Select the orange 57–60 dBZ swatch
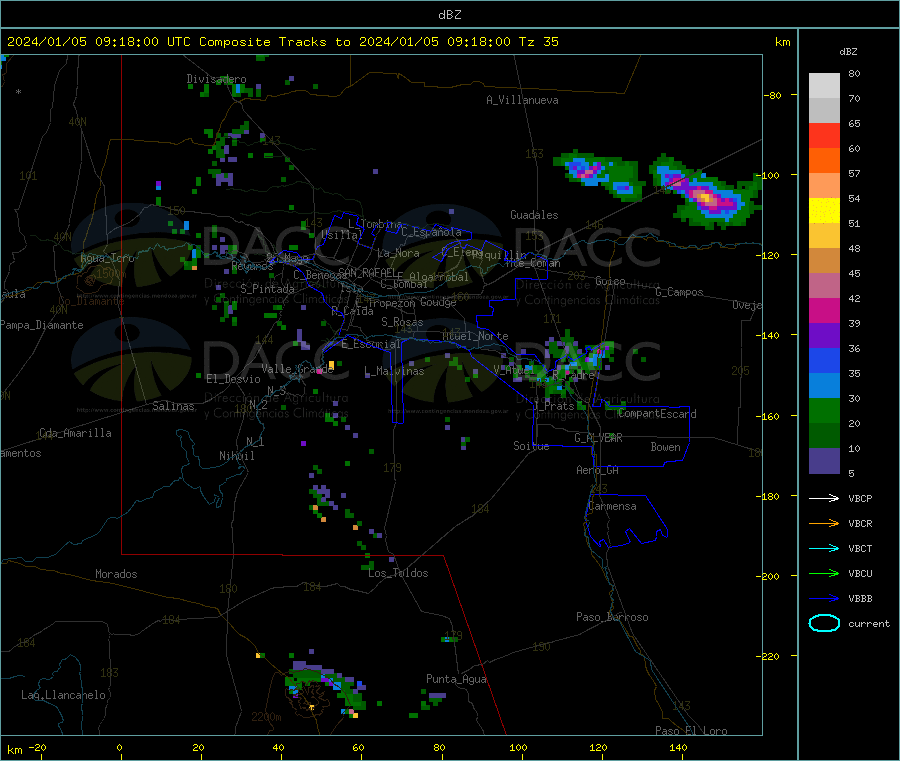The width and height of the screenshot is (900, 761). pos(824,161)
